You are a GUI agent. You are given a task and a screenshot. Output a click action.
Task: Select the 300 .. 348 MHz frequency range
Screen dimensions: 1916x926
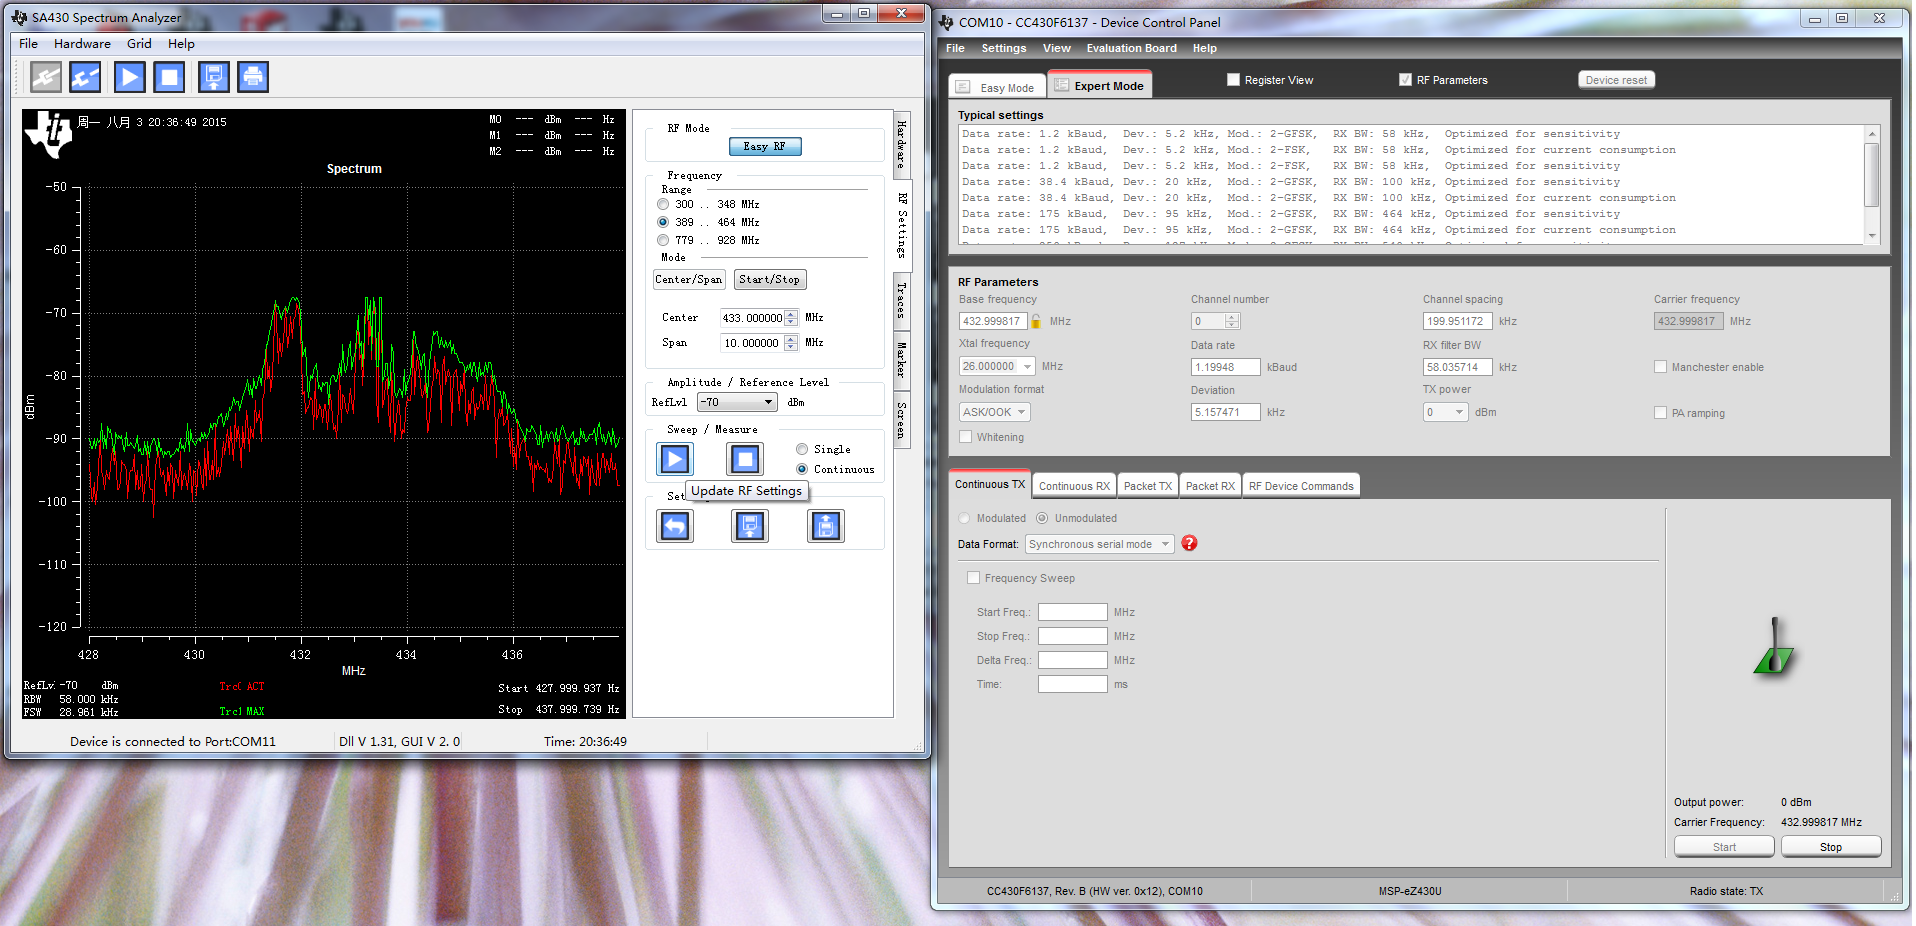point(663,204)
